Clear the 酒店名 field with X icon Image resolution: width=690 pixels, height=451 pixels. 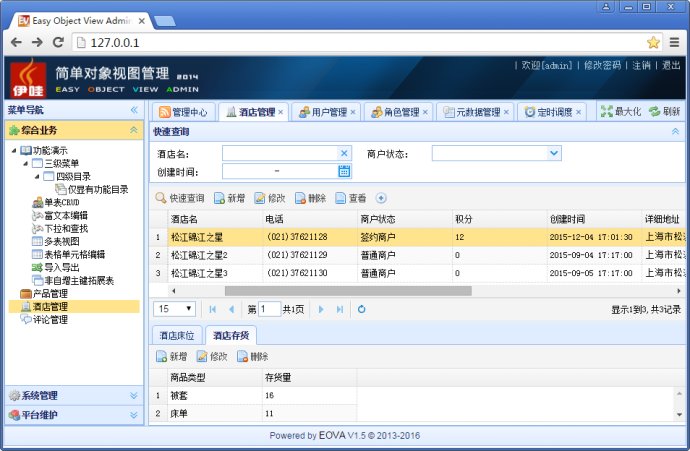(x=344, y=154)
